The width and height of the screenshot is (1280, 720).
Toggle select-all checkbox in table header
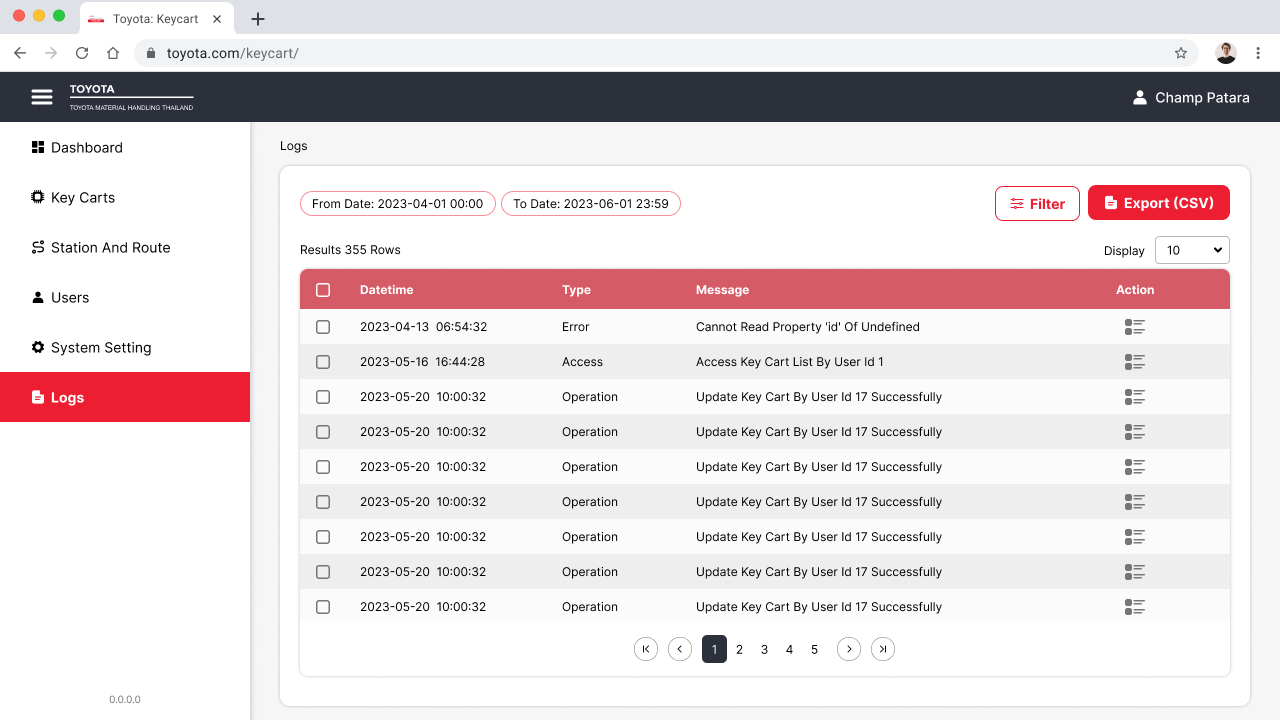[x=323, y=290]
